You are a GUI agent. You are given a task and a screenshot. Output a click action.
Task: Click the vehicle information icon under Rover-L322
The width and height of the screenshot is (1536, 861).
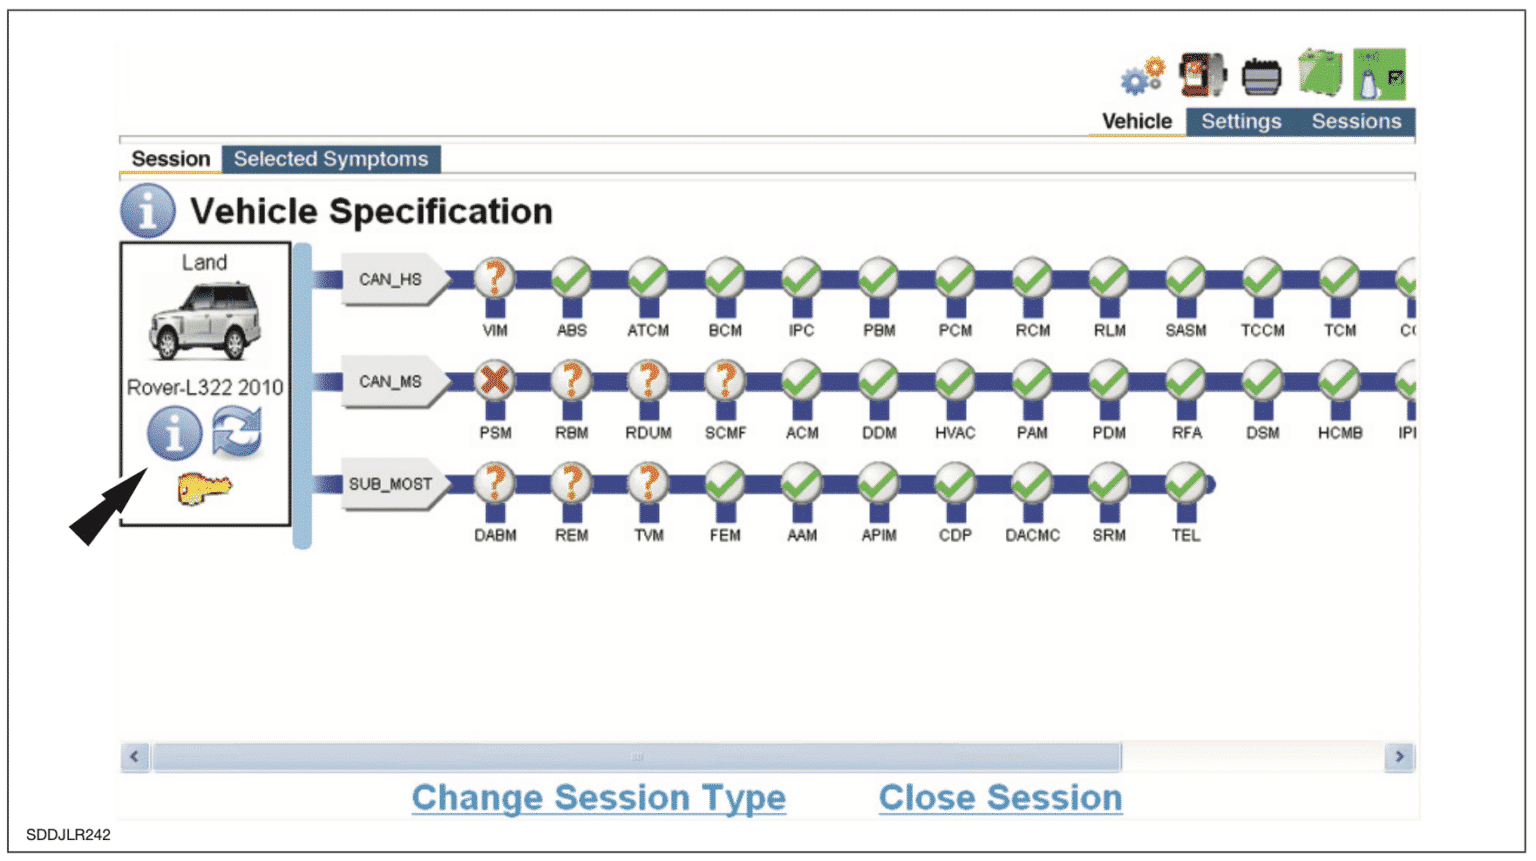click(174, 434)
